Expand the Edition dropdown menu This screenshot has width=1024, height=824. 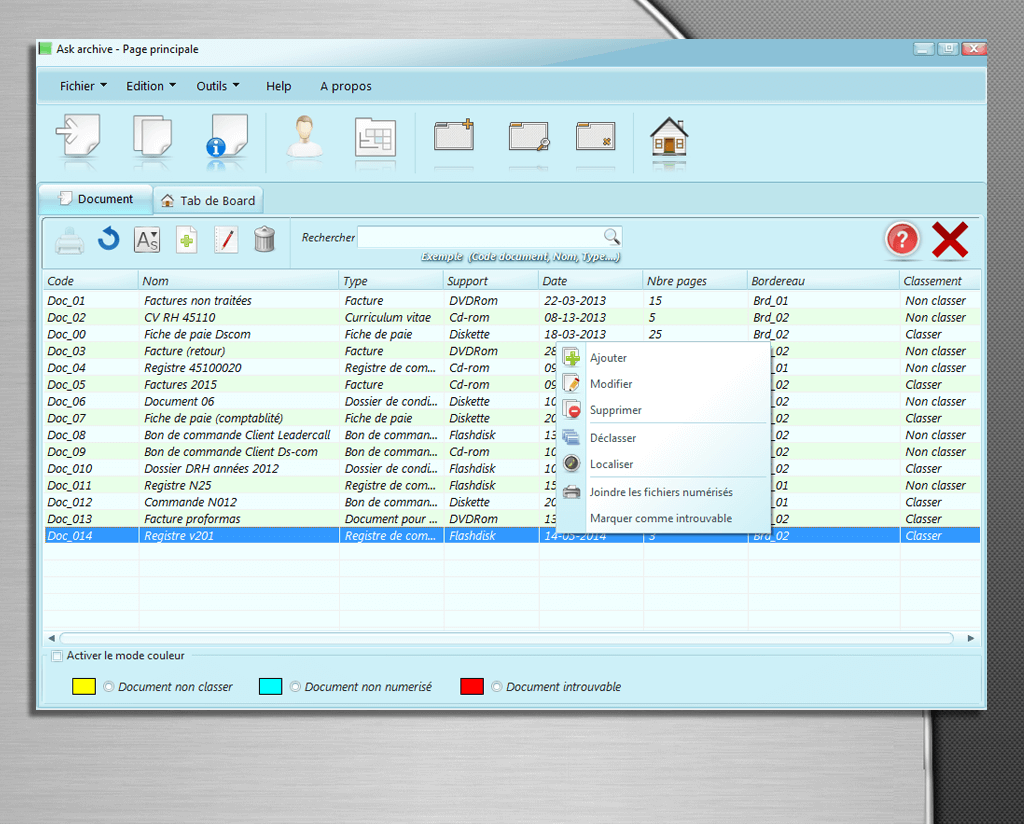(150, 86)
